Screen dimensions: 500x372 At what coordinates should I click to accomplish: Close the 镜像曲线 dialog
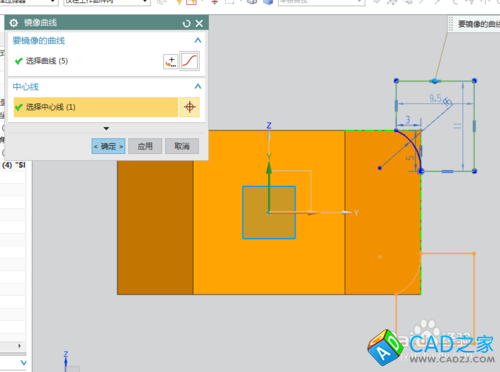pos(199,23)
